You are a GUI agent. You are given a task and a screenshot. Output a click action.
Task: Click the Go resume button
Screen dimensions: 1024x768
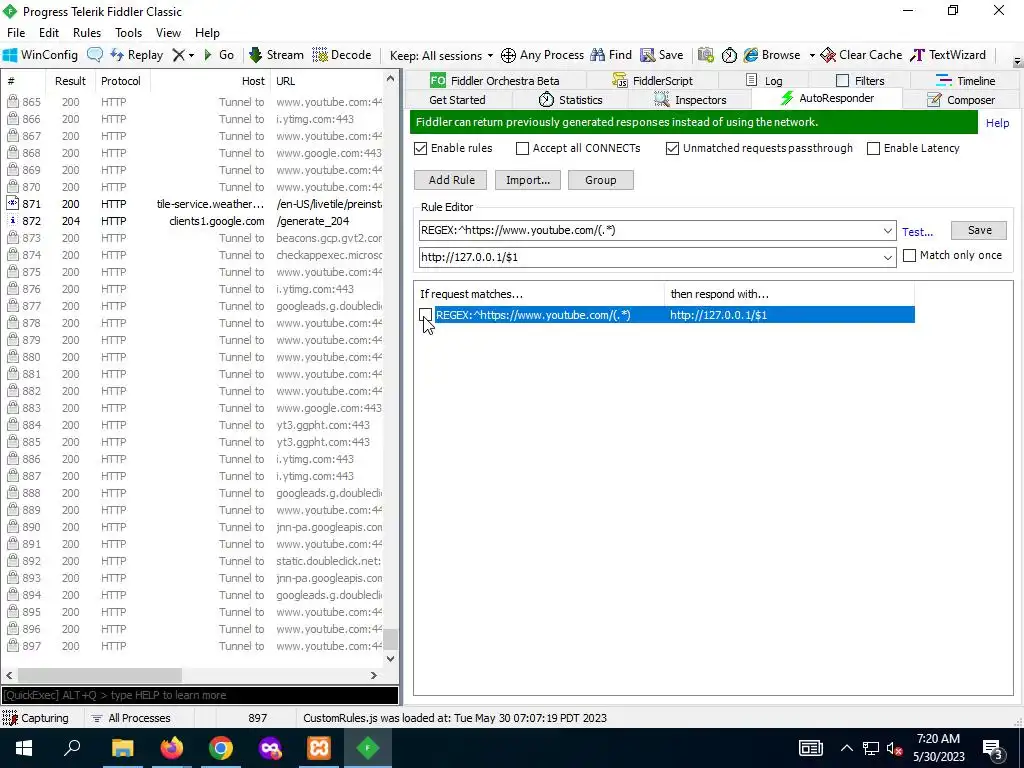[x=219, y=55]
